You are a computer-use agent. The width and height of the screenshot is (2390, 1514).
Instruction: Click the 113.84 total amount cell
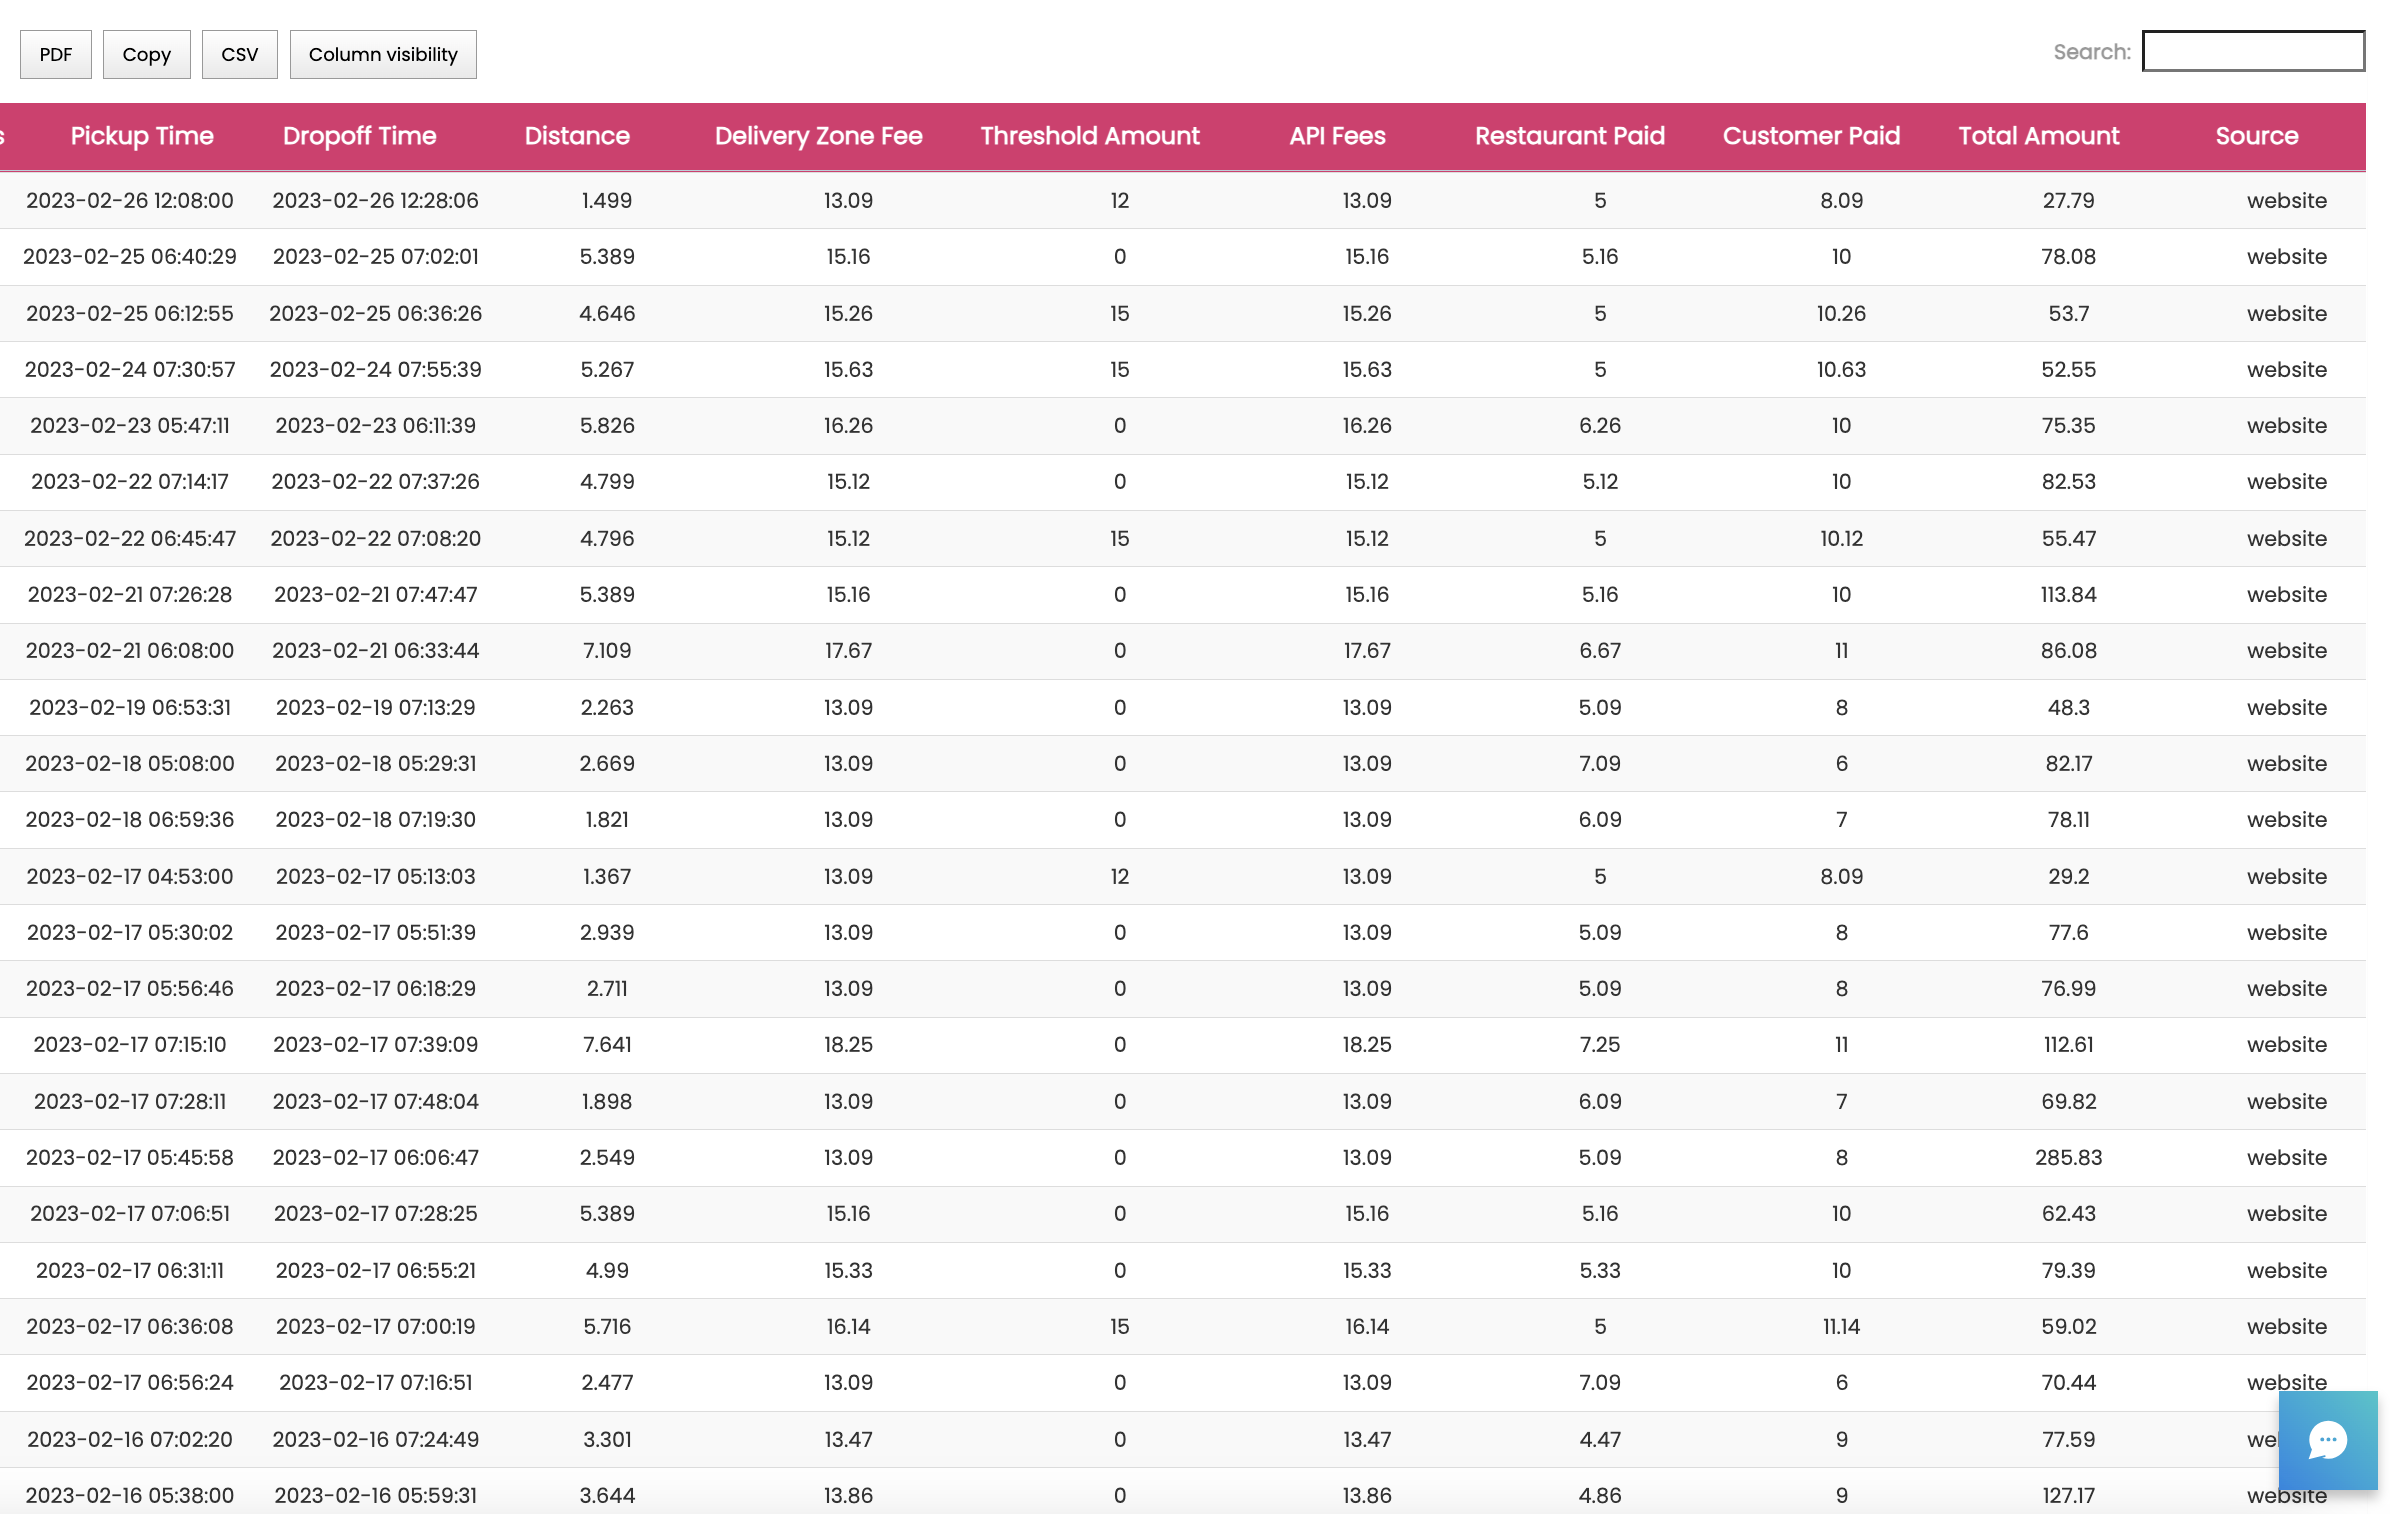click(2067, 594)
